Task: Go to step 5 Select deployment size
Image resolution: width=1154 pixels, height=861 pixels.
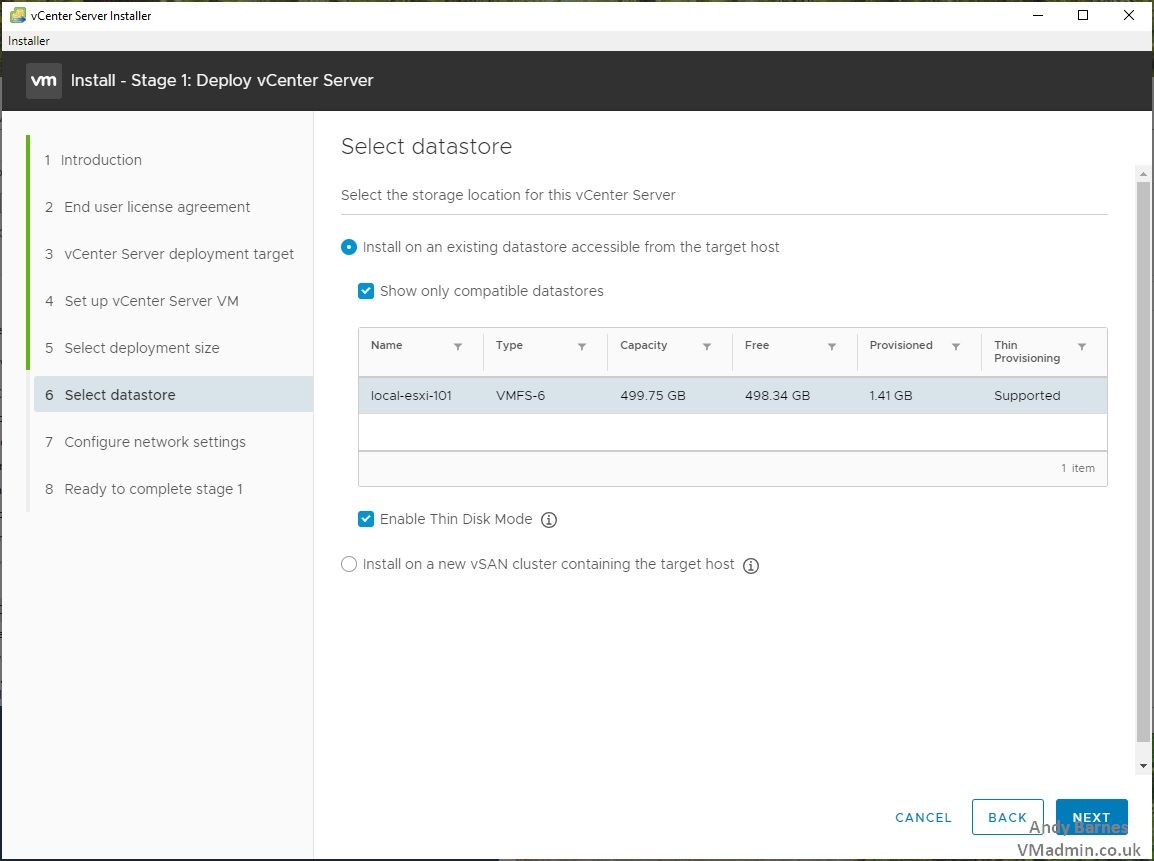Action: click(132, 348)
